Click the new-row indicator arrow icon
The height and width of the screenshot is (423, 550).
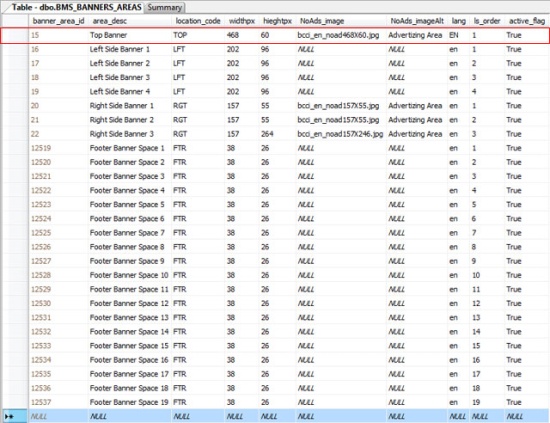pos(9,416)
